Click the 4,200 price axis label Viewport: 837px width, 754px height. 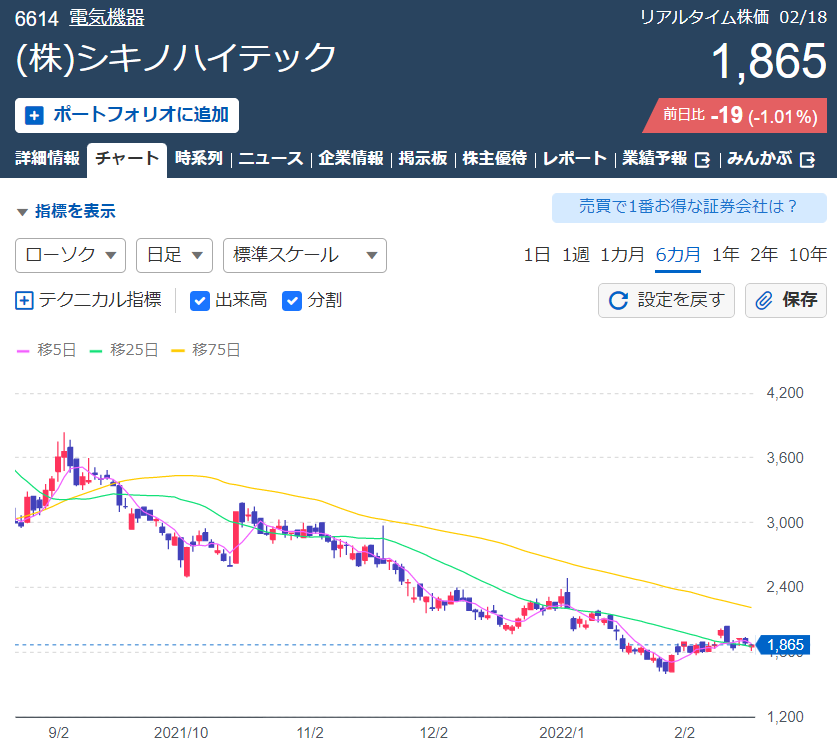[x=785, y=393]
